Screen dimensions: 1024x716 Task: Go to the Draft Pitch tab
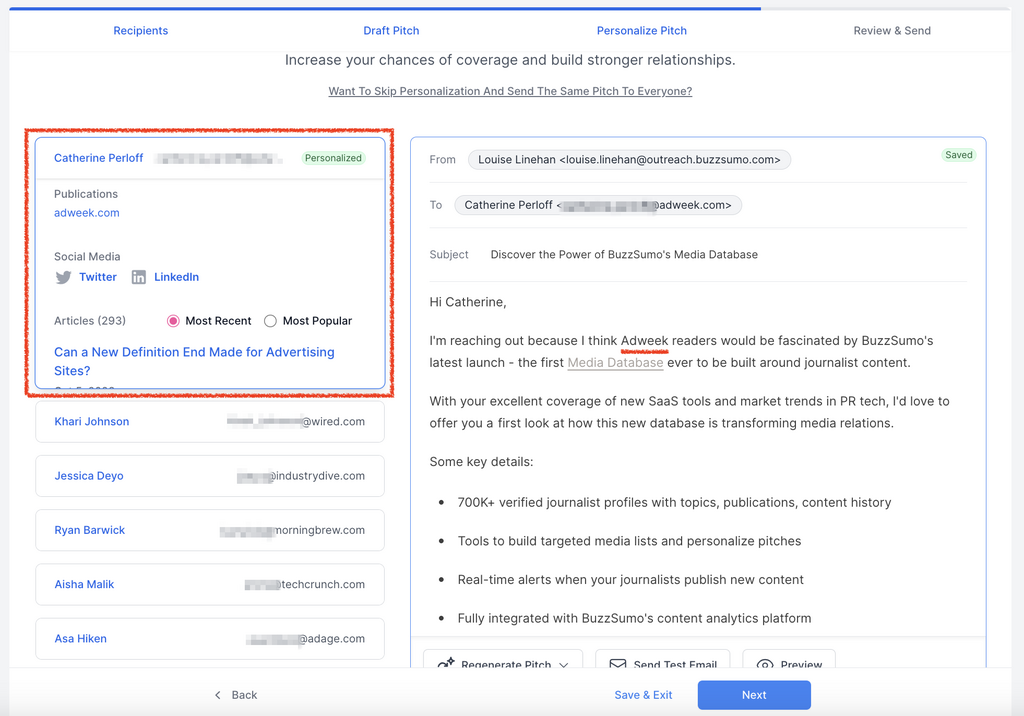391,31
